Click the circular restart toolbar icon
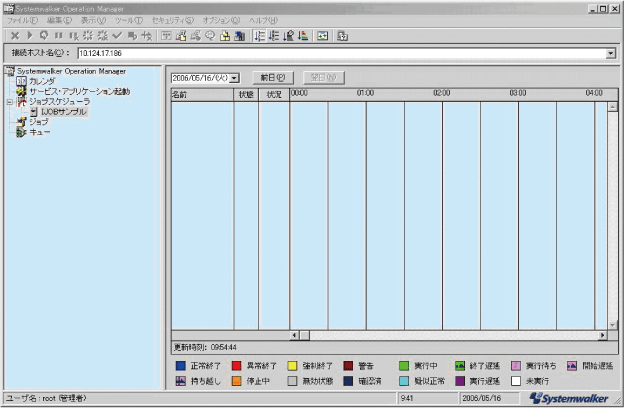This screenshot has width=624, height=408. point(44,36)
